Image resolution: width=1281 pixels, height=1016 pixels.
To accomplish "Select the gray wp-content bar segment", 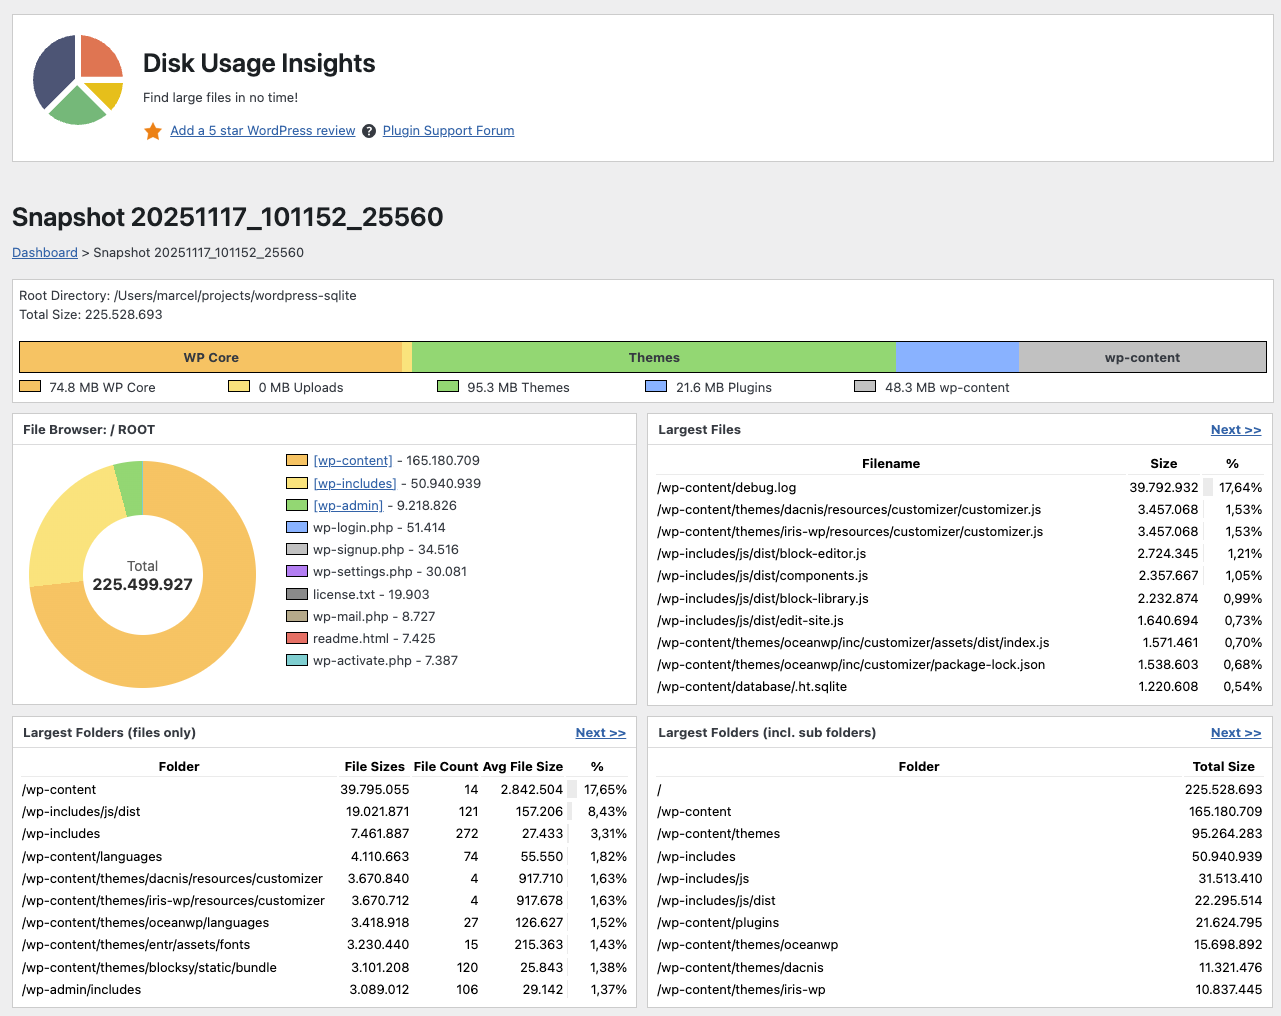I will (1141, 357).
